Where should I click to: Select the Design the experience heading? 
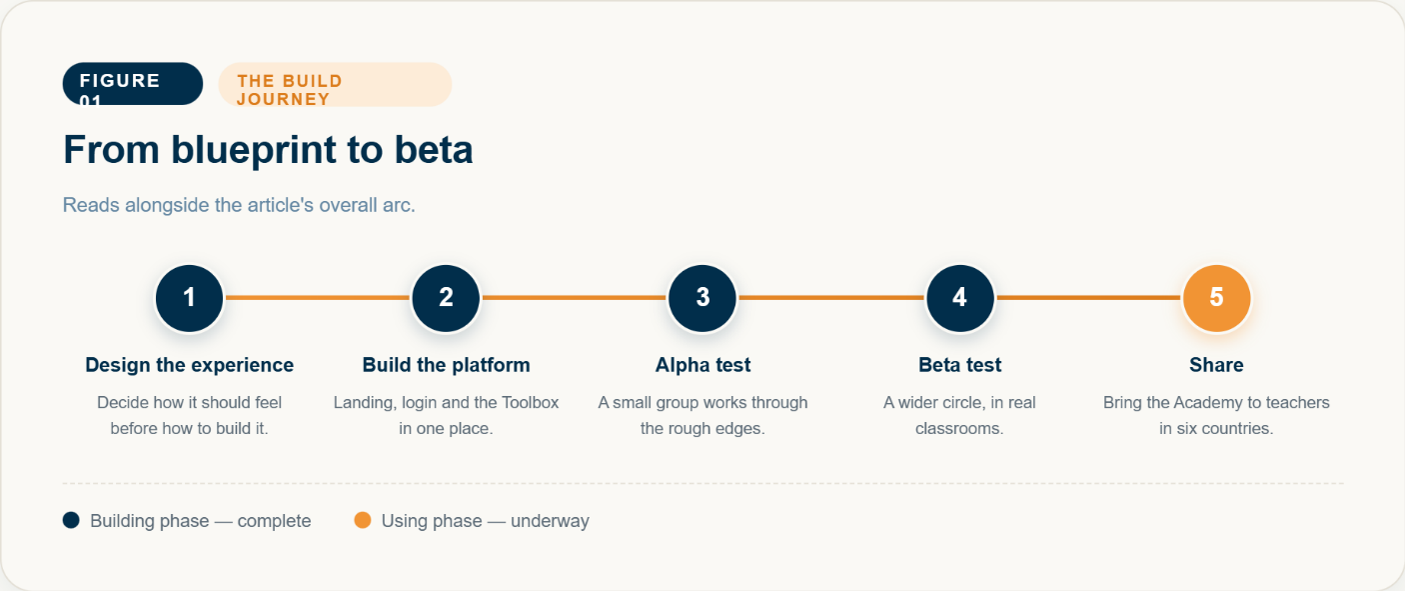(x=189, y=365)
